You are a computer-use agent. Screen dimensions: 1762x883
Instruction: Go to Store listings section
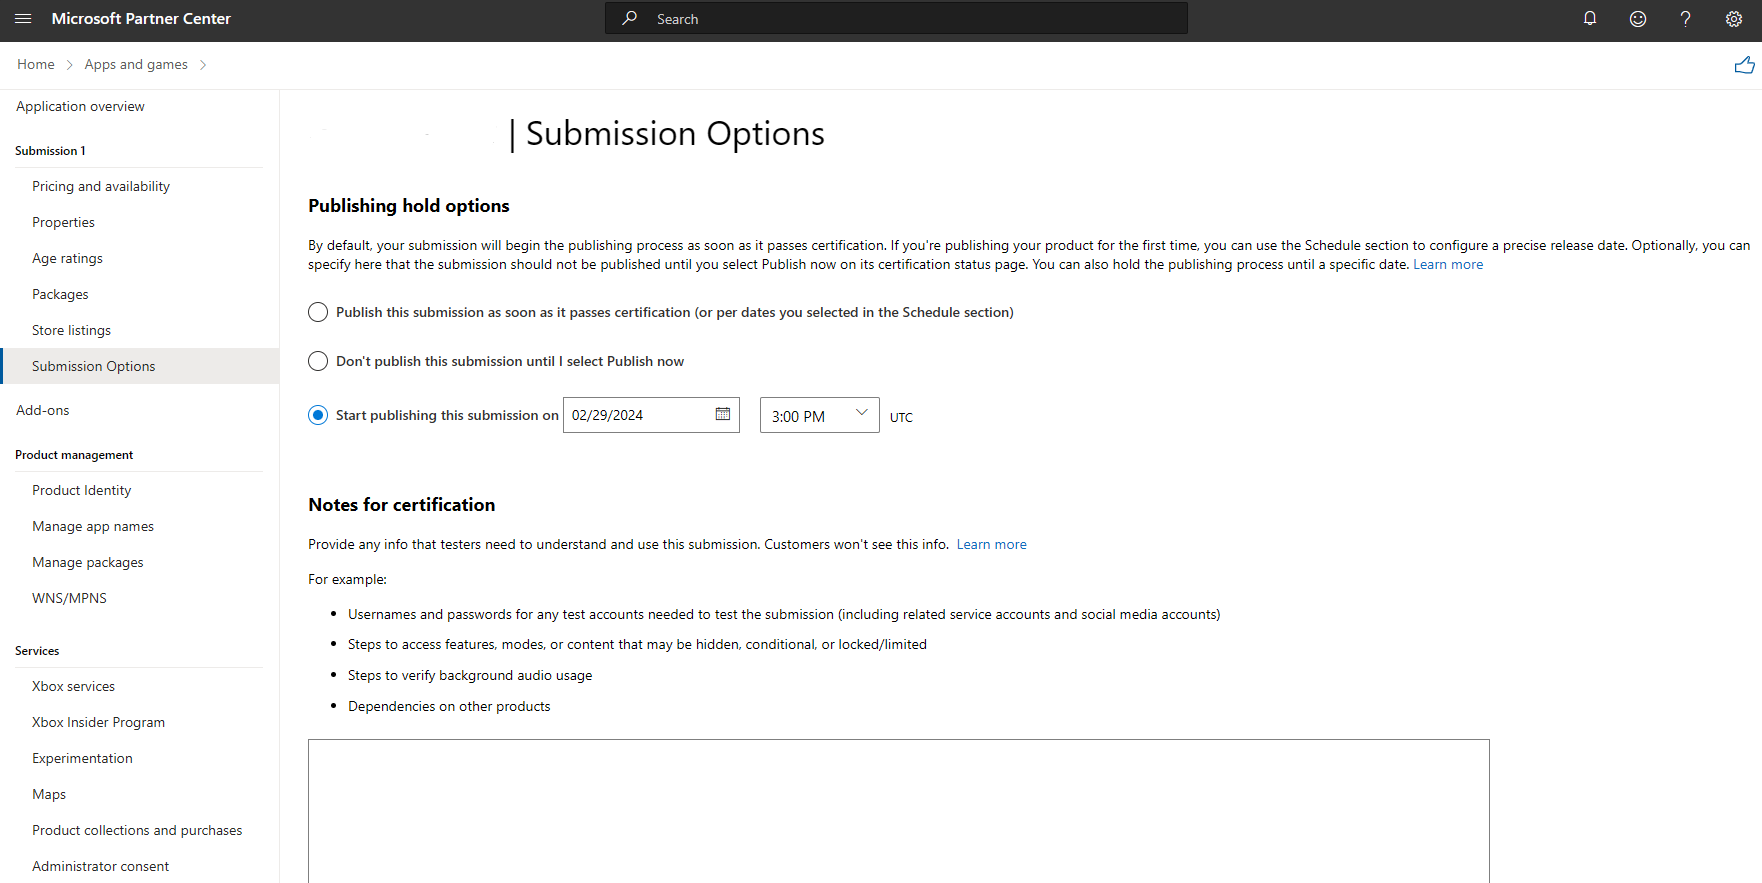(x=71, y=330)
